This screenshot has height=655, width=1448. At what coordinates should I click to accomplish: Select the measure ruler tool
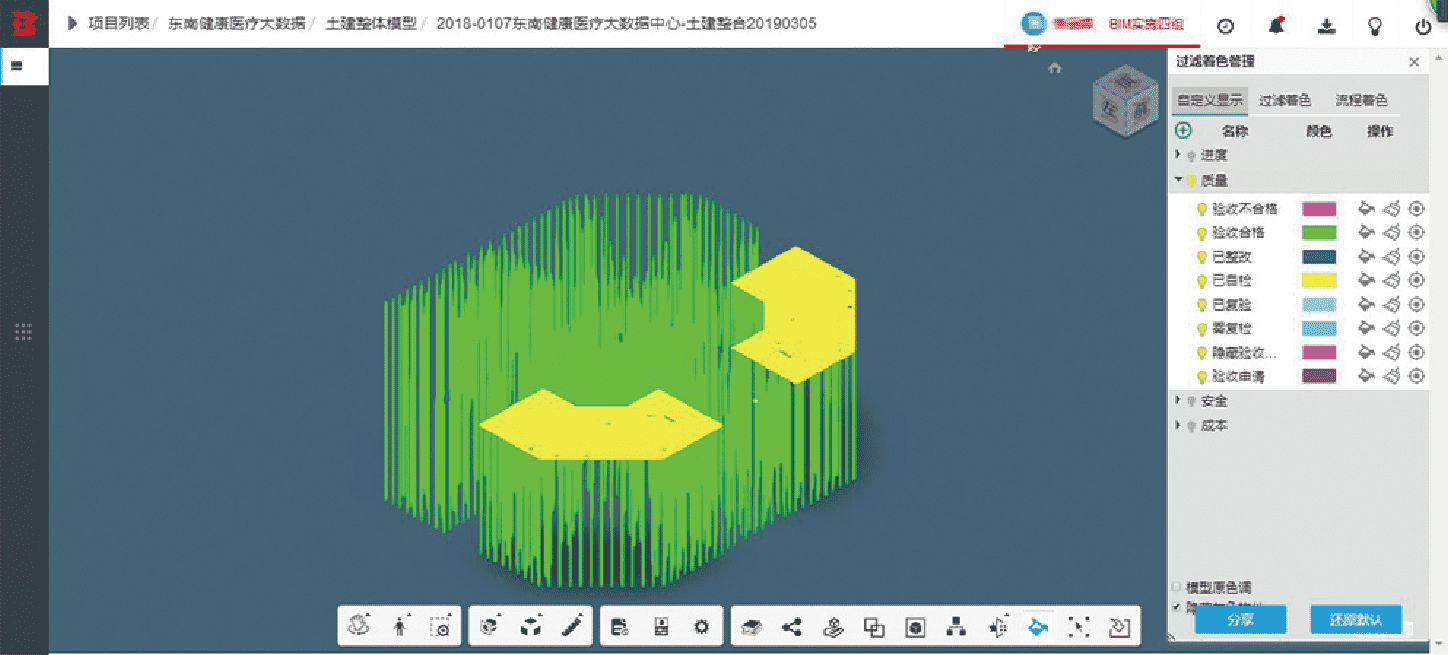(572, 627)
